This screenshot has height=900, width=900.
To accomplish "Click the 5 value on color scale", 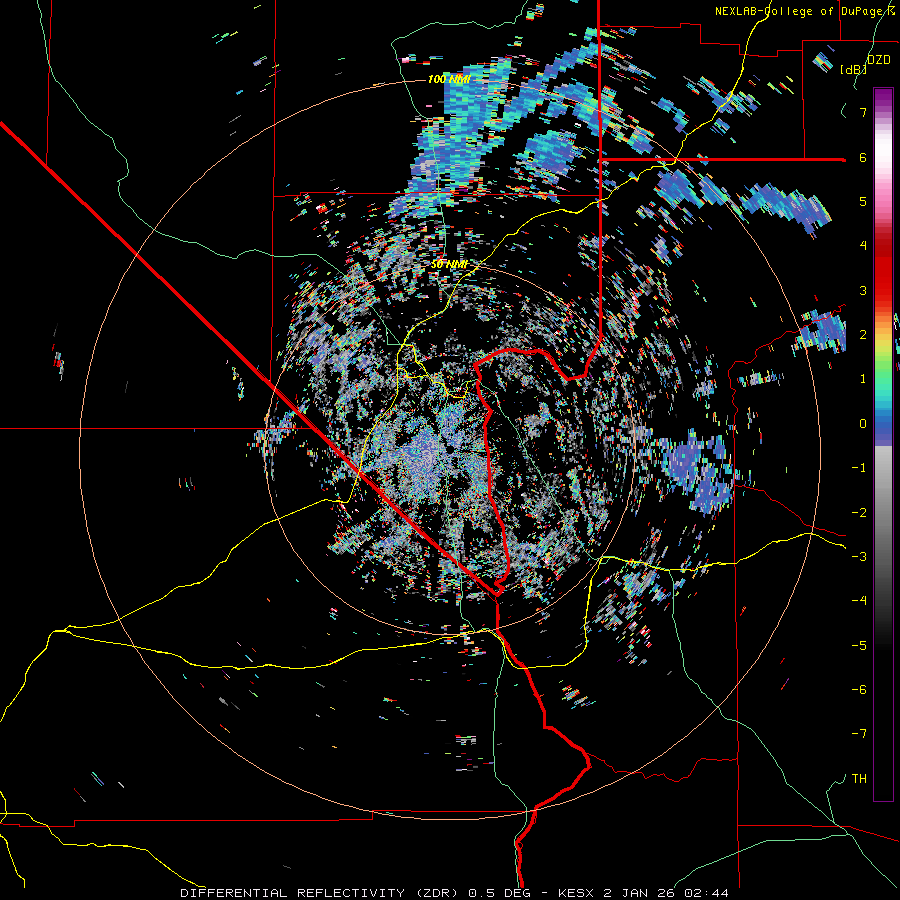I will point(863,201).
